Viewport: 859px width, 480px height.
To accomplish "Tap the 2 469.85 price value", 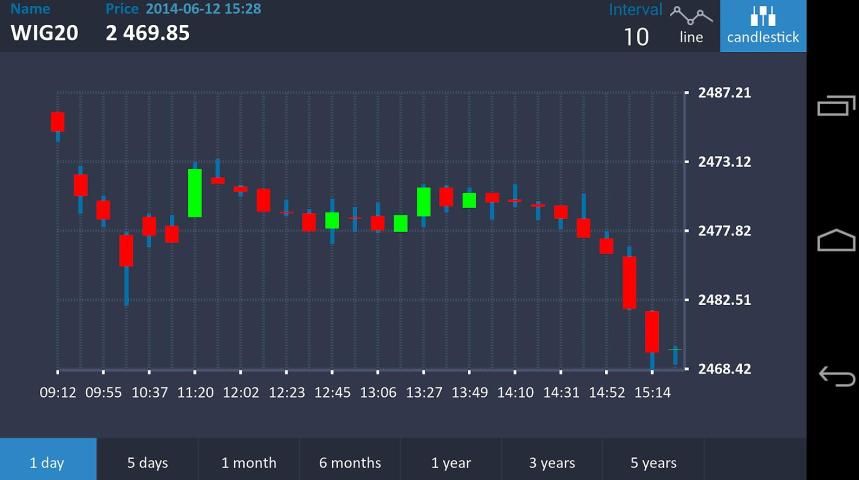I will pyautogui.click(x=147, y=33).
